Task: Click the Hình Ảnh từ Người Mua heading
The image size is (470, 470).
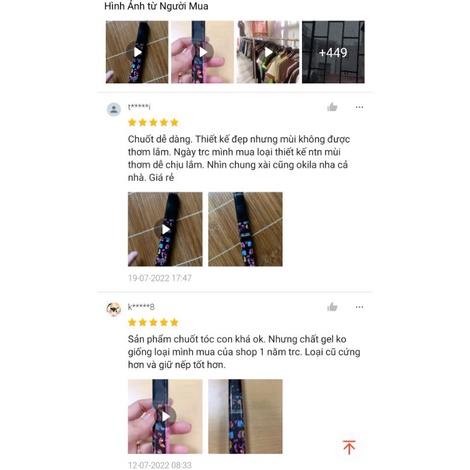Action: coord(156,6)
